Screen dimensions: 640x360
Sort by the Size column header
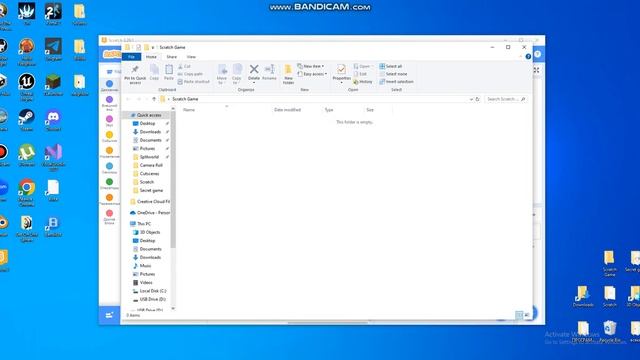[x=370, y=110]
